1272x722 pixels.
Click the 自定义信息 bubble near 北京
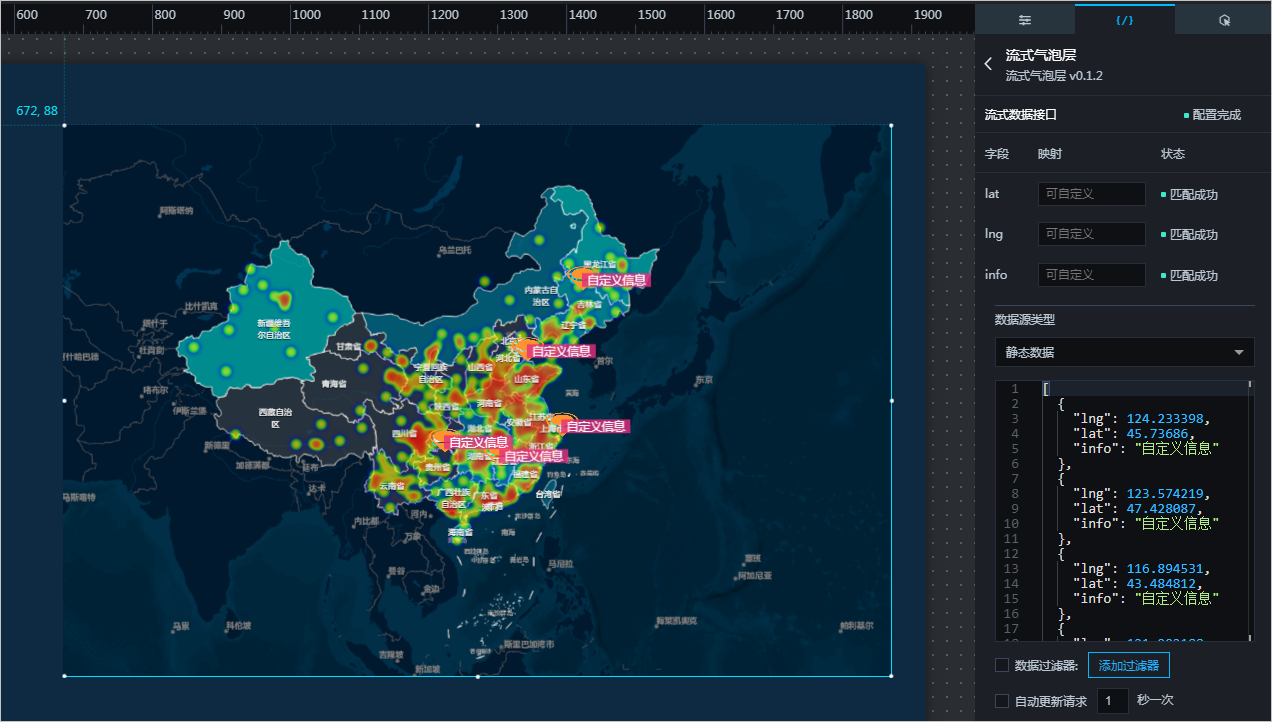[x=561, y=352]
